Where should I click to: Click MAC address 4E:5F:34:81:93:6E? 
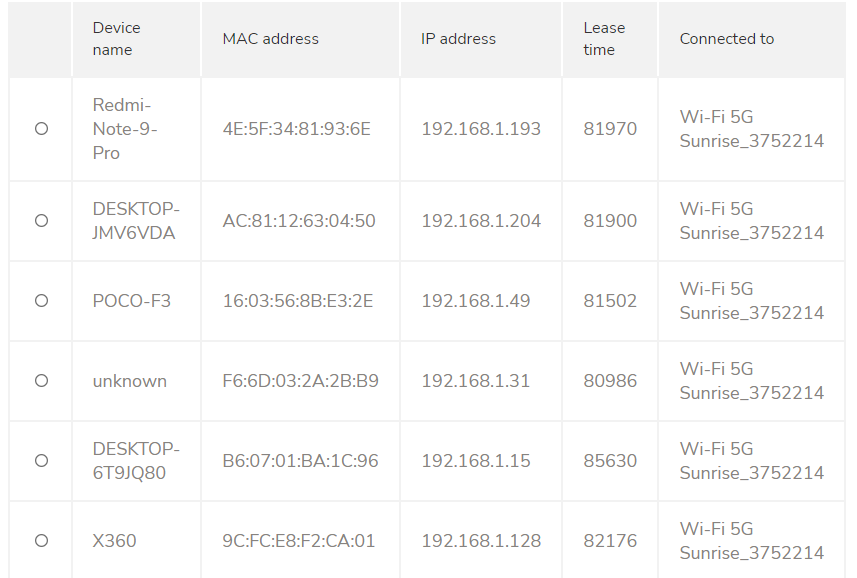(296, 129)
